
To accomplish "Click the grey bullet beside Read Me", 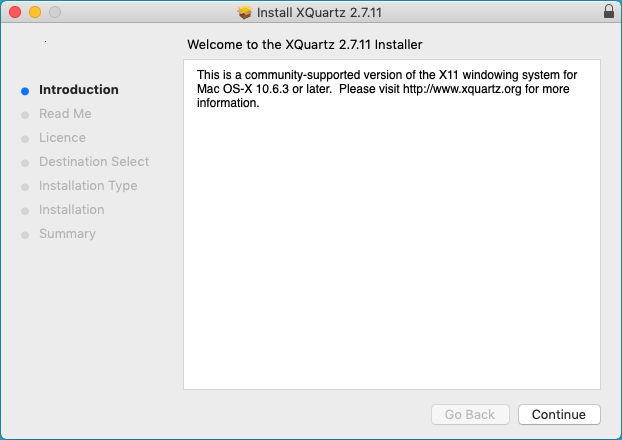I will coord(25,114).
